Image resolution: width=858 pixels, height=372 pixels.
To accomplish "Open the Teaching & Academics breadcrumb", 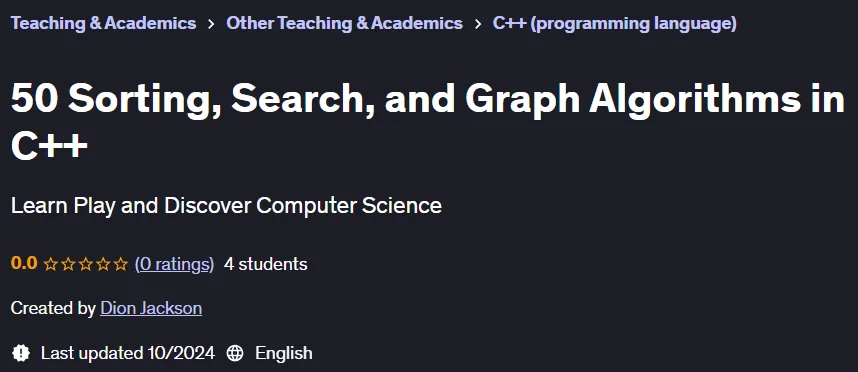I will [x=103, y=23].
